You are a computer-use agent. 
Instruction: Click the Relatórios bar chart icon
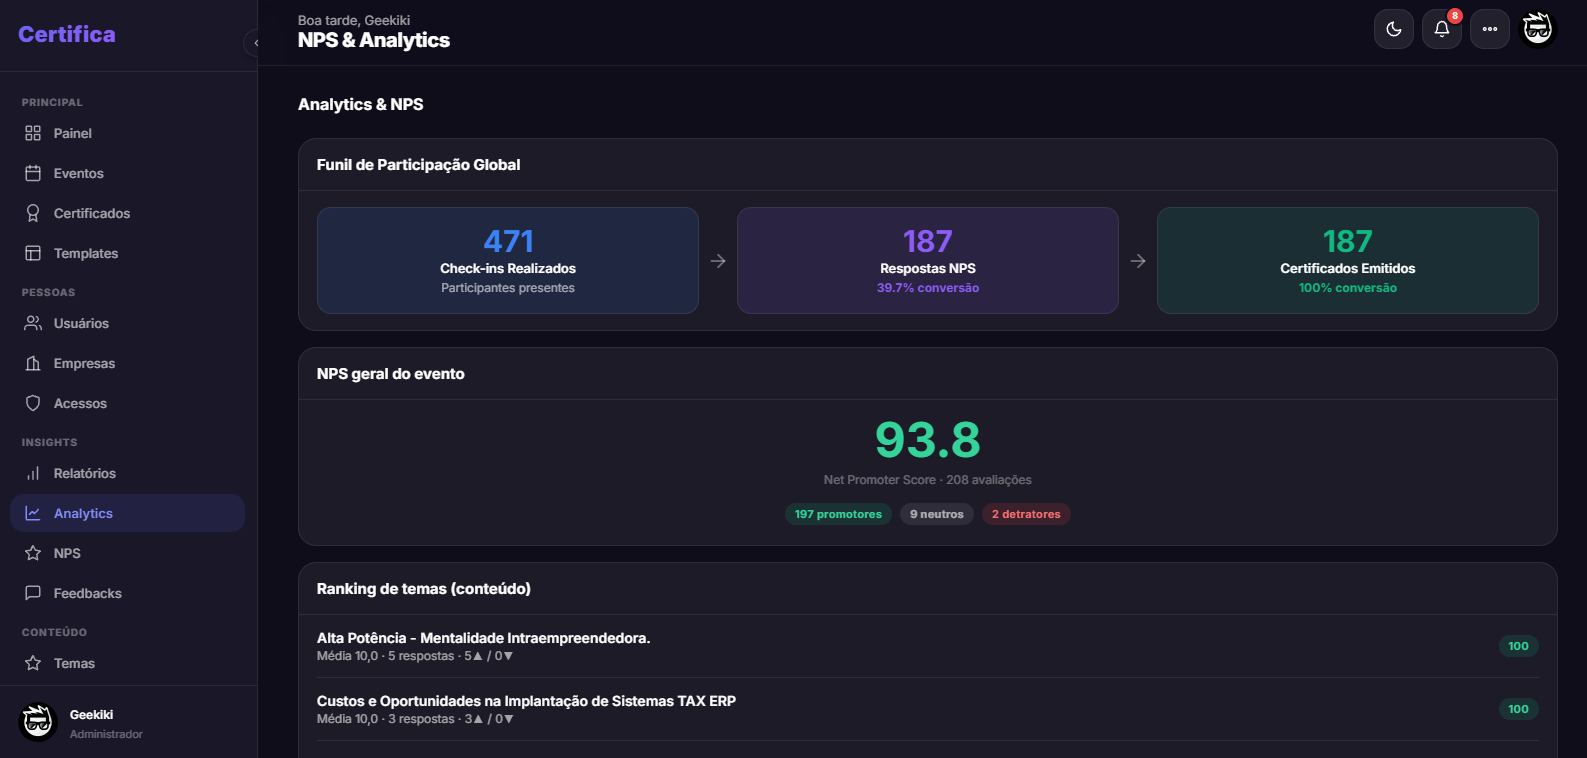pos(33,473)
